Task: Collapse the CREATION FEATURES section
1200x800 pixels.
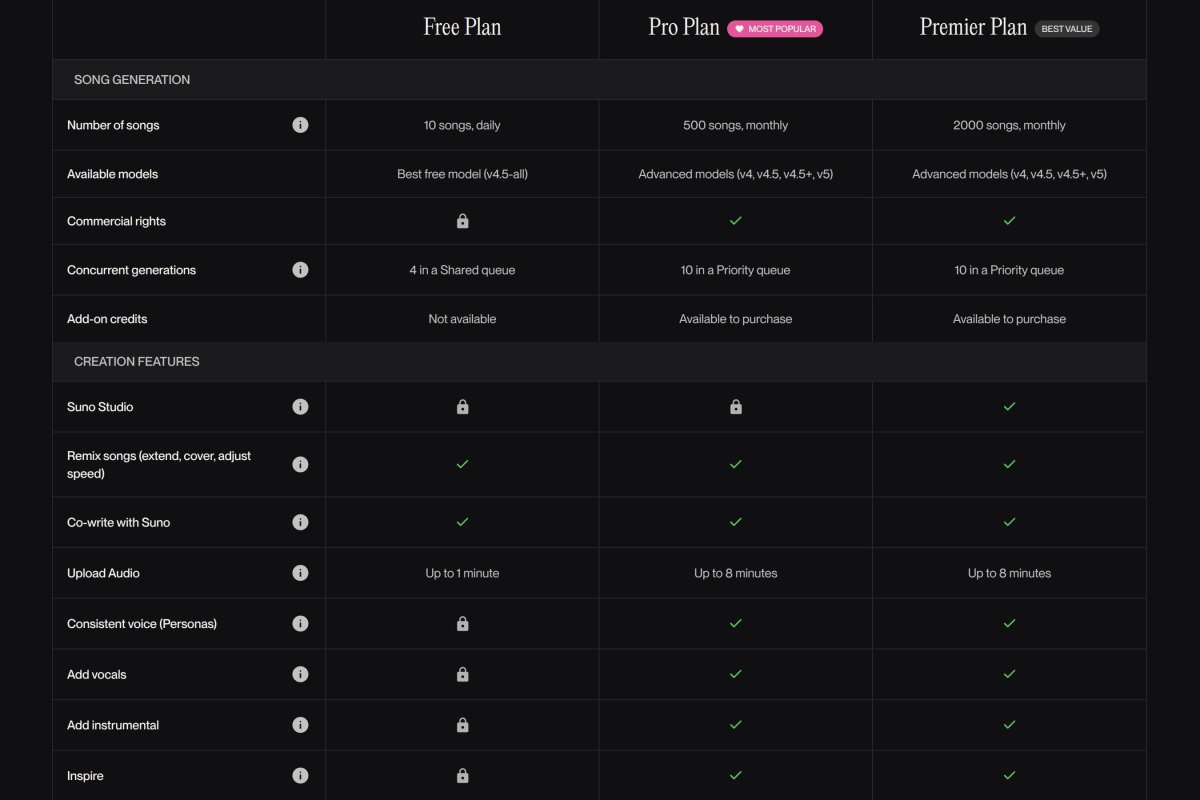Action: 136,361
